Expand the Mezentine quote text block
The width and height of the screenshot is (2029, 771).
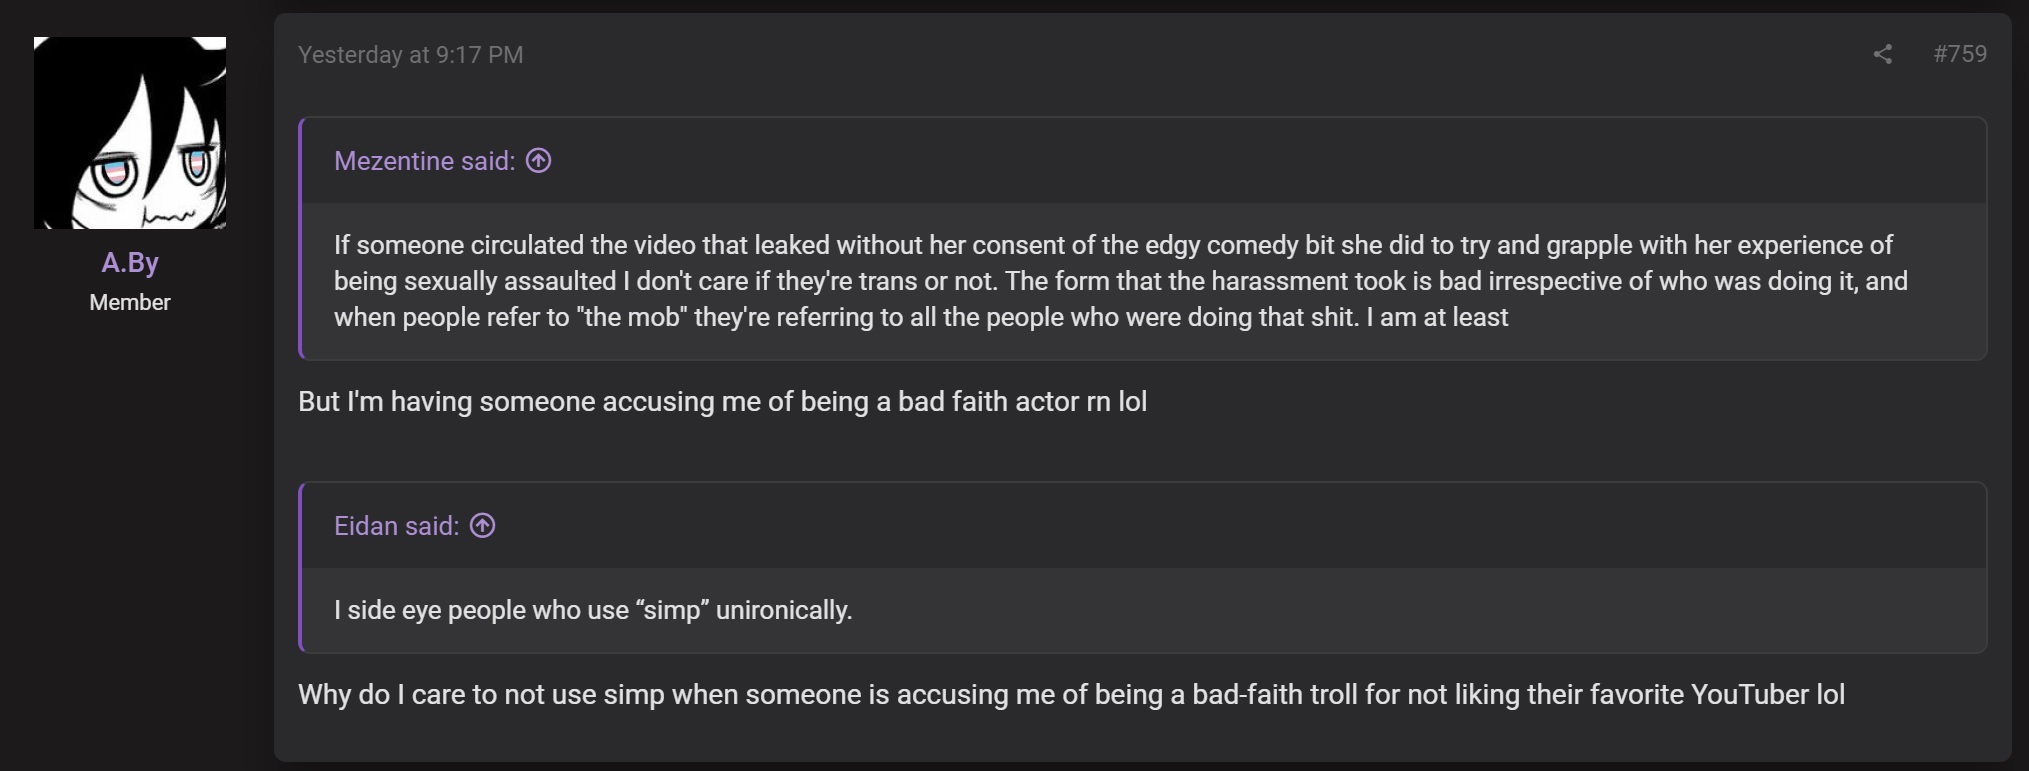(1144, 281)
